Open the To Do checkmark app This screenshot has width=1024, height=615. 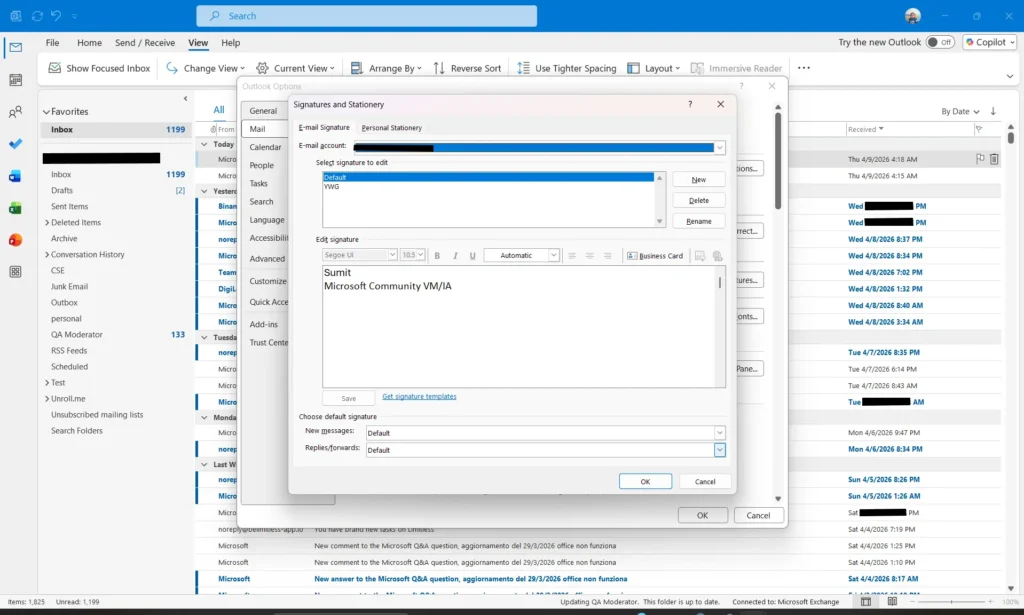(16, 144)
